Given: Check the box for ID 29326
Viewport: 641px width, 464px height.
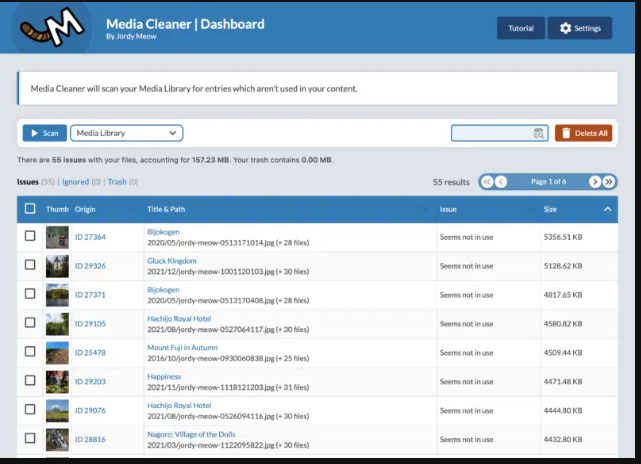Looking at the screenshot, I should point(30,265).
